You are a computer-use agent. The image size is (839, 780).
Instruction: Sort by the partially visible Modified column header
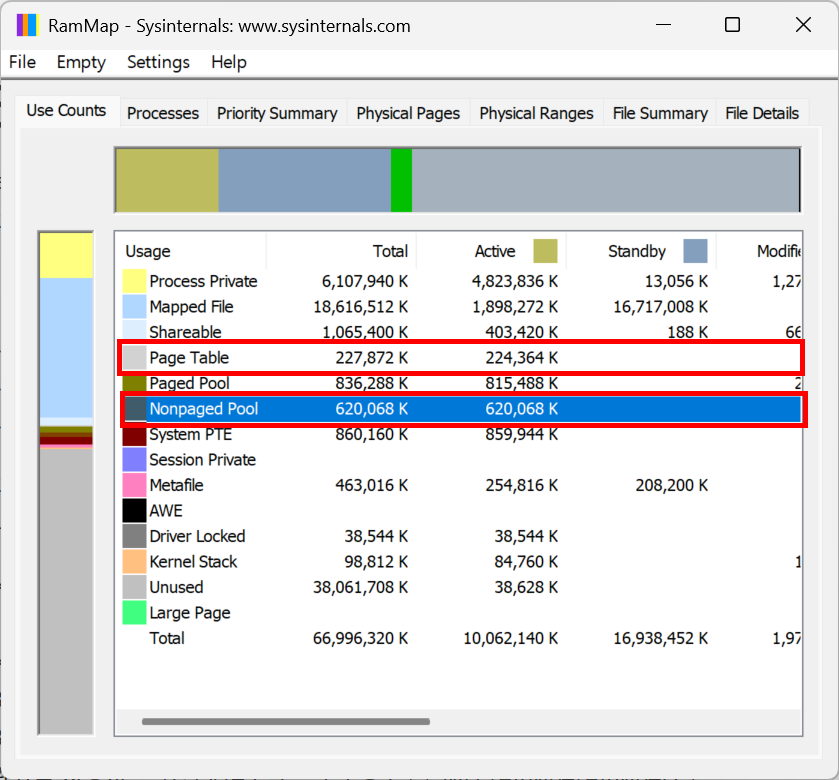[x=759, y=251]
